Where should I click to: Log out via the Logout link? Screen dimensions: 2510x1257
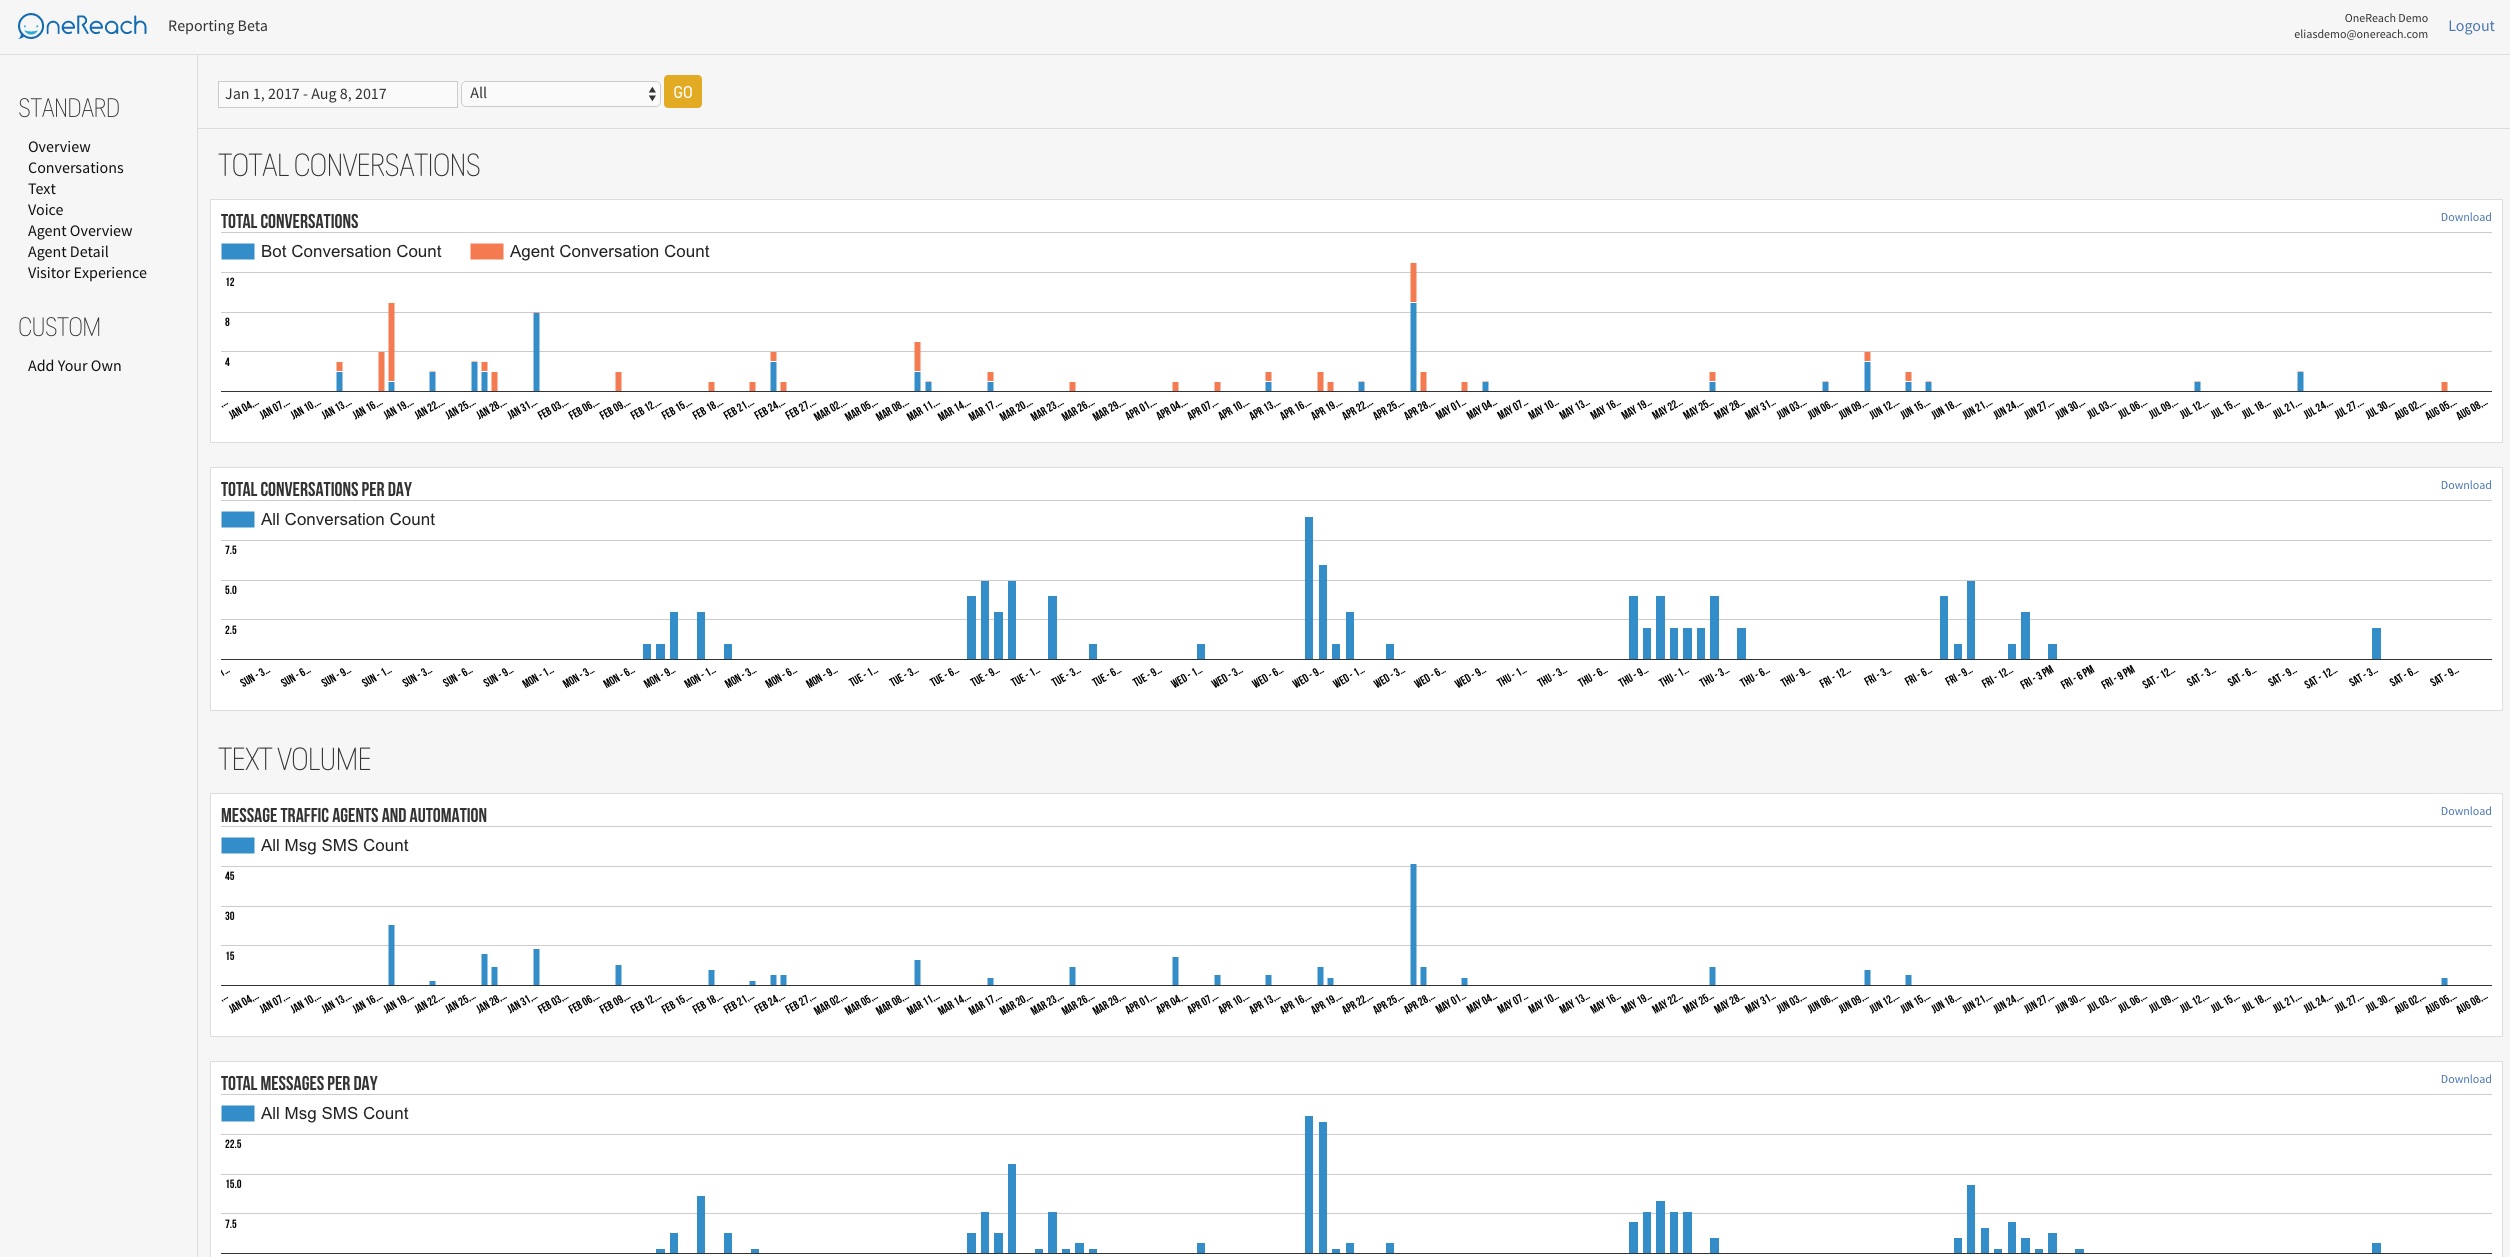(2471, 26)
